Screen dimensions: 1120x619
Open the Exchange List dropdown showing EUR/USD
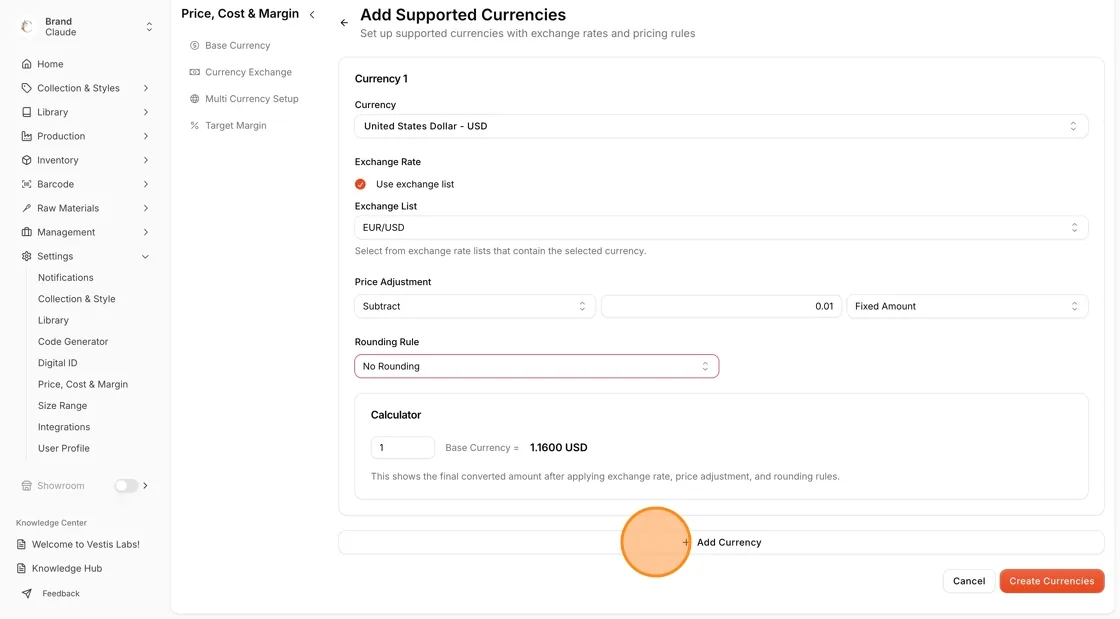pyautogui.click(x=721, y=228)
